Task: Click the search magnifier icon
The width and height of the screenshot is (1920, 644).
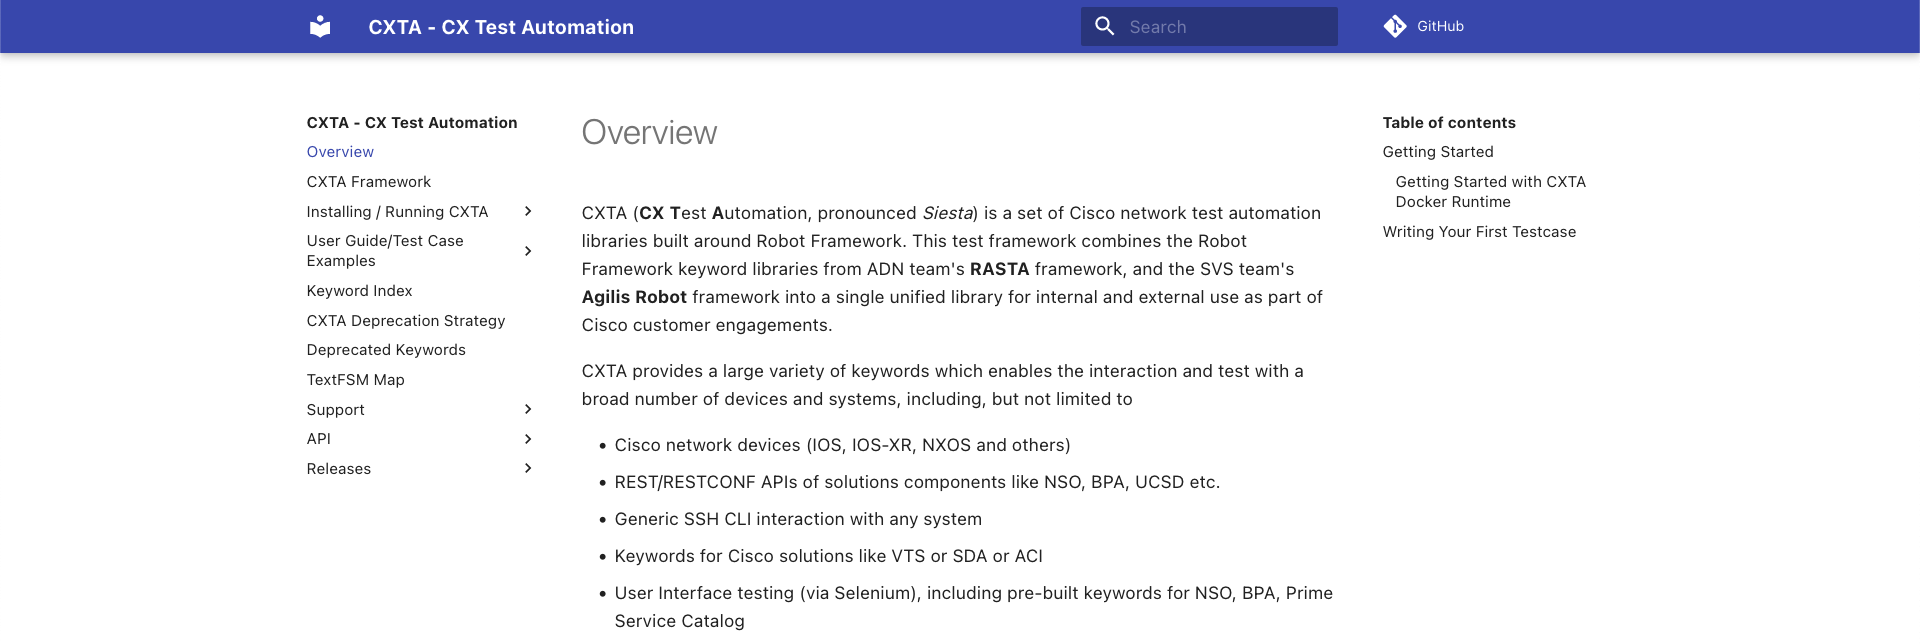Action: tap(1104, 26)
